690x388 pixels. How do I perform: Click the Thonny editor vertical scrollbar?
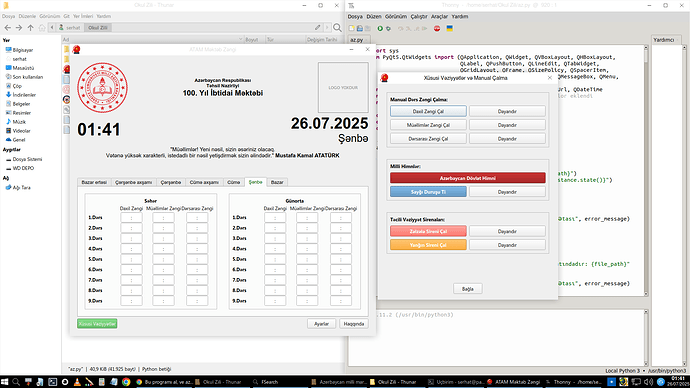click(x=646, y=169)
